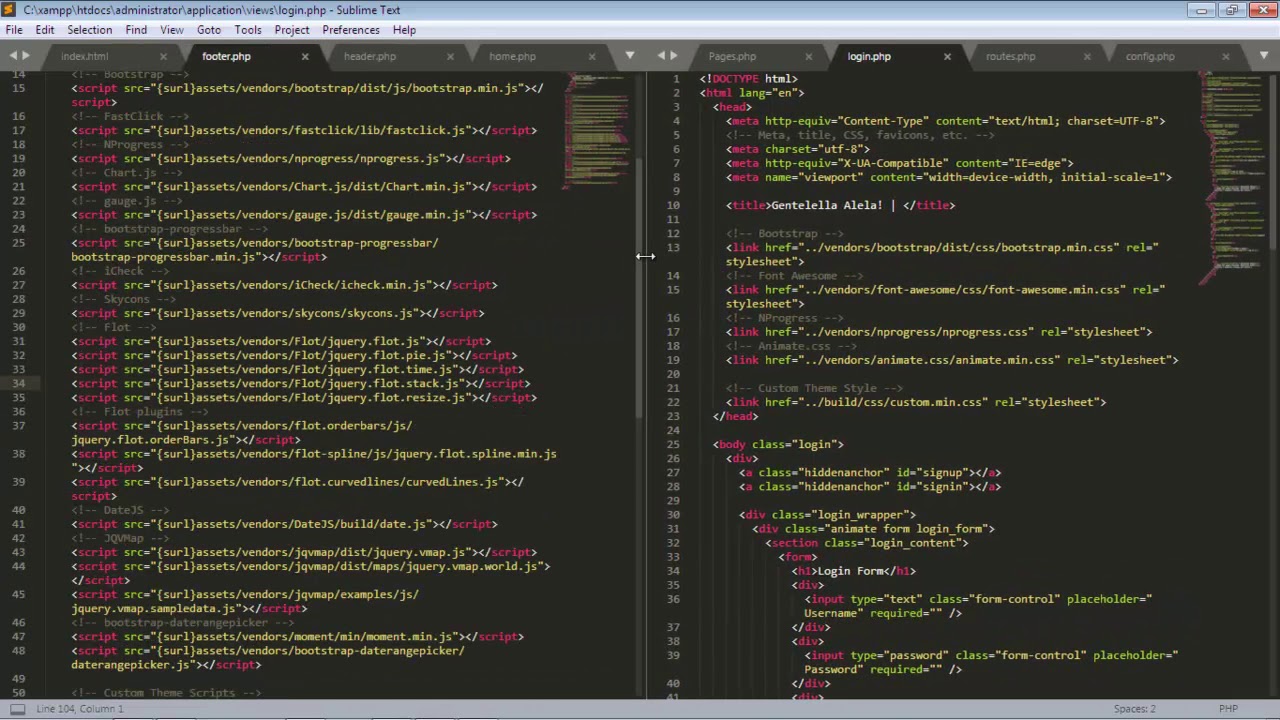Minimize the Sublime Text window
This screenshot has height=720, width=1280.
(1202, 10)
